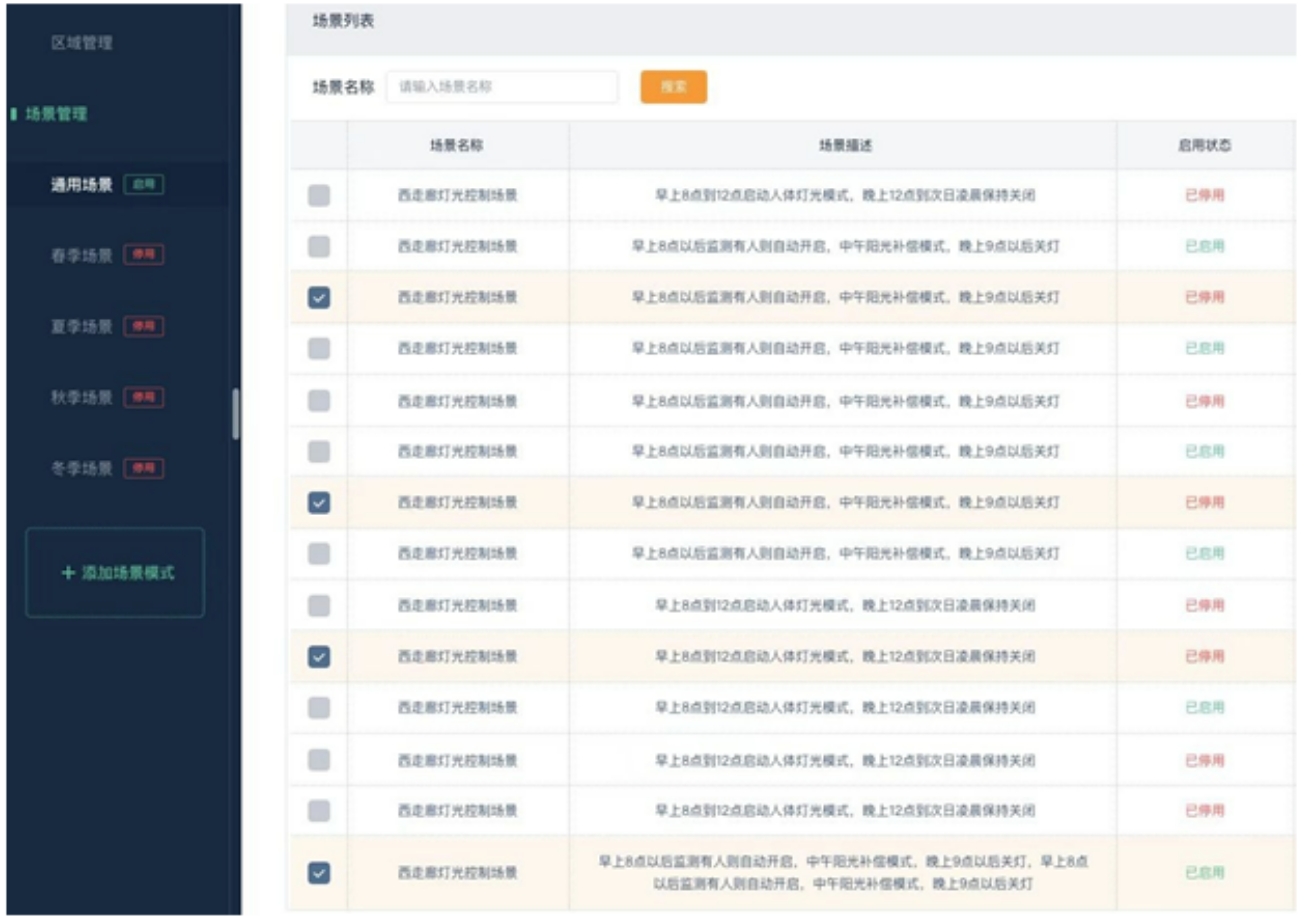This screenshot has height=921, width=1305.
Task: Click the 停用 badge next to 秋季场景
Action: coord(144,397)
